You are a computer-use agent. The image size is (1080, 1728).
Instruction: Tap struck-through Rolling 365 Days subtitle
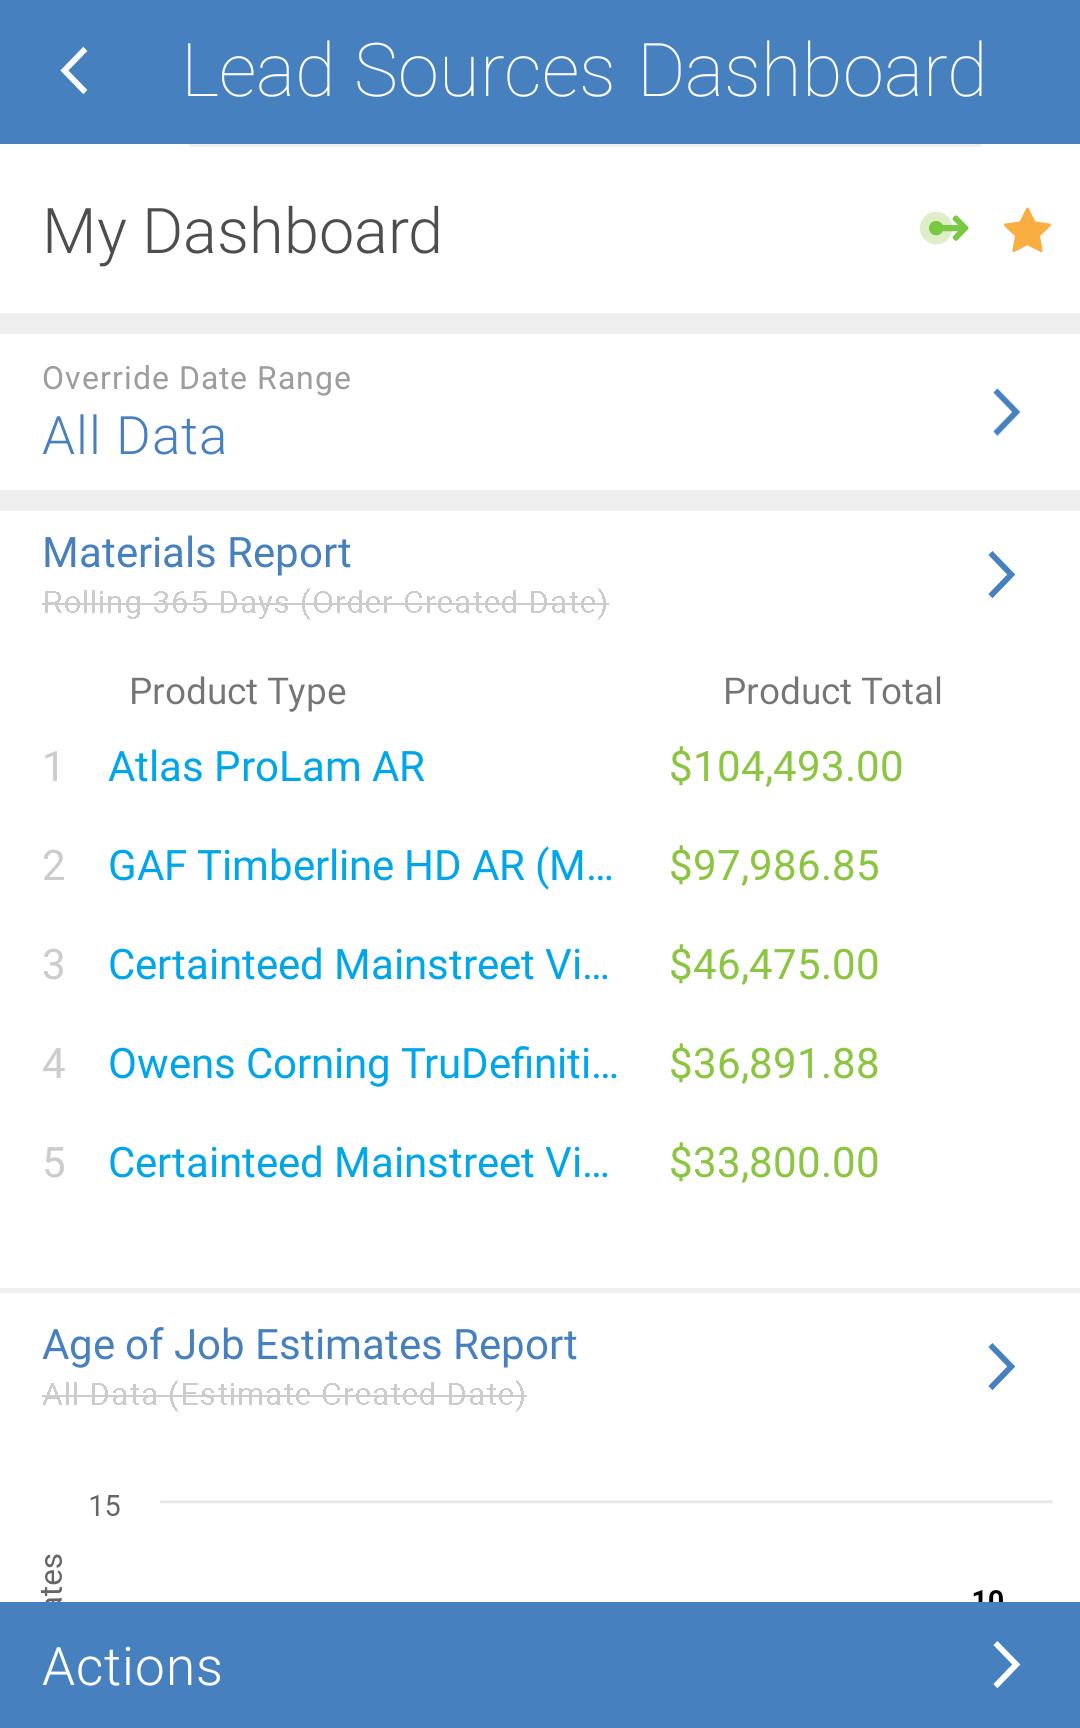pyautogui.click(x=325, y=603)
